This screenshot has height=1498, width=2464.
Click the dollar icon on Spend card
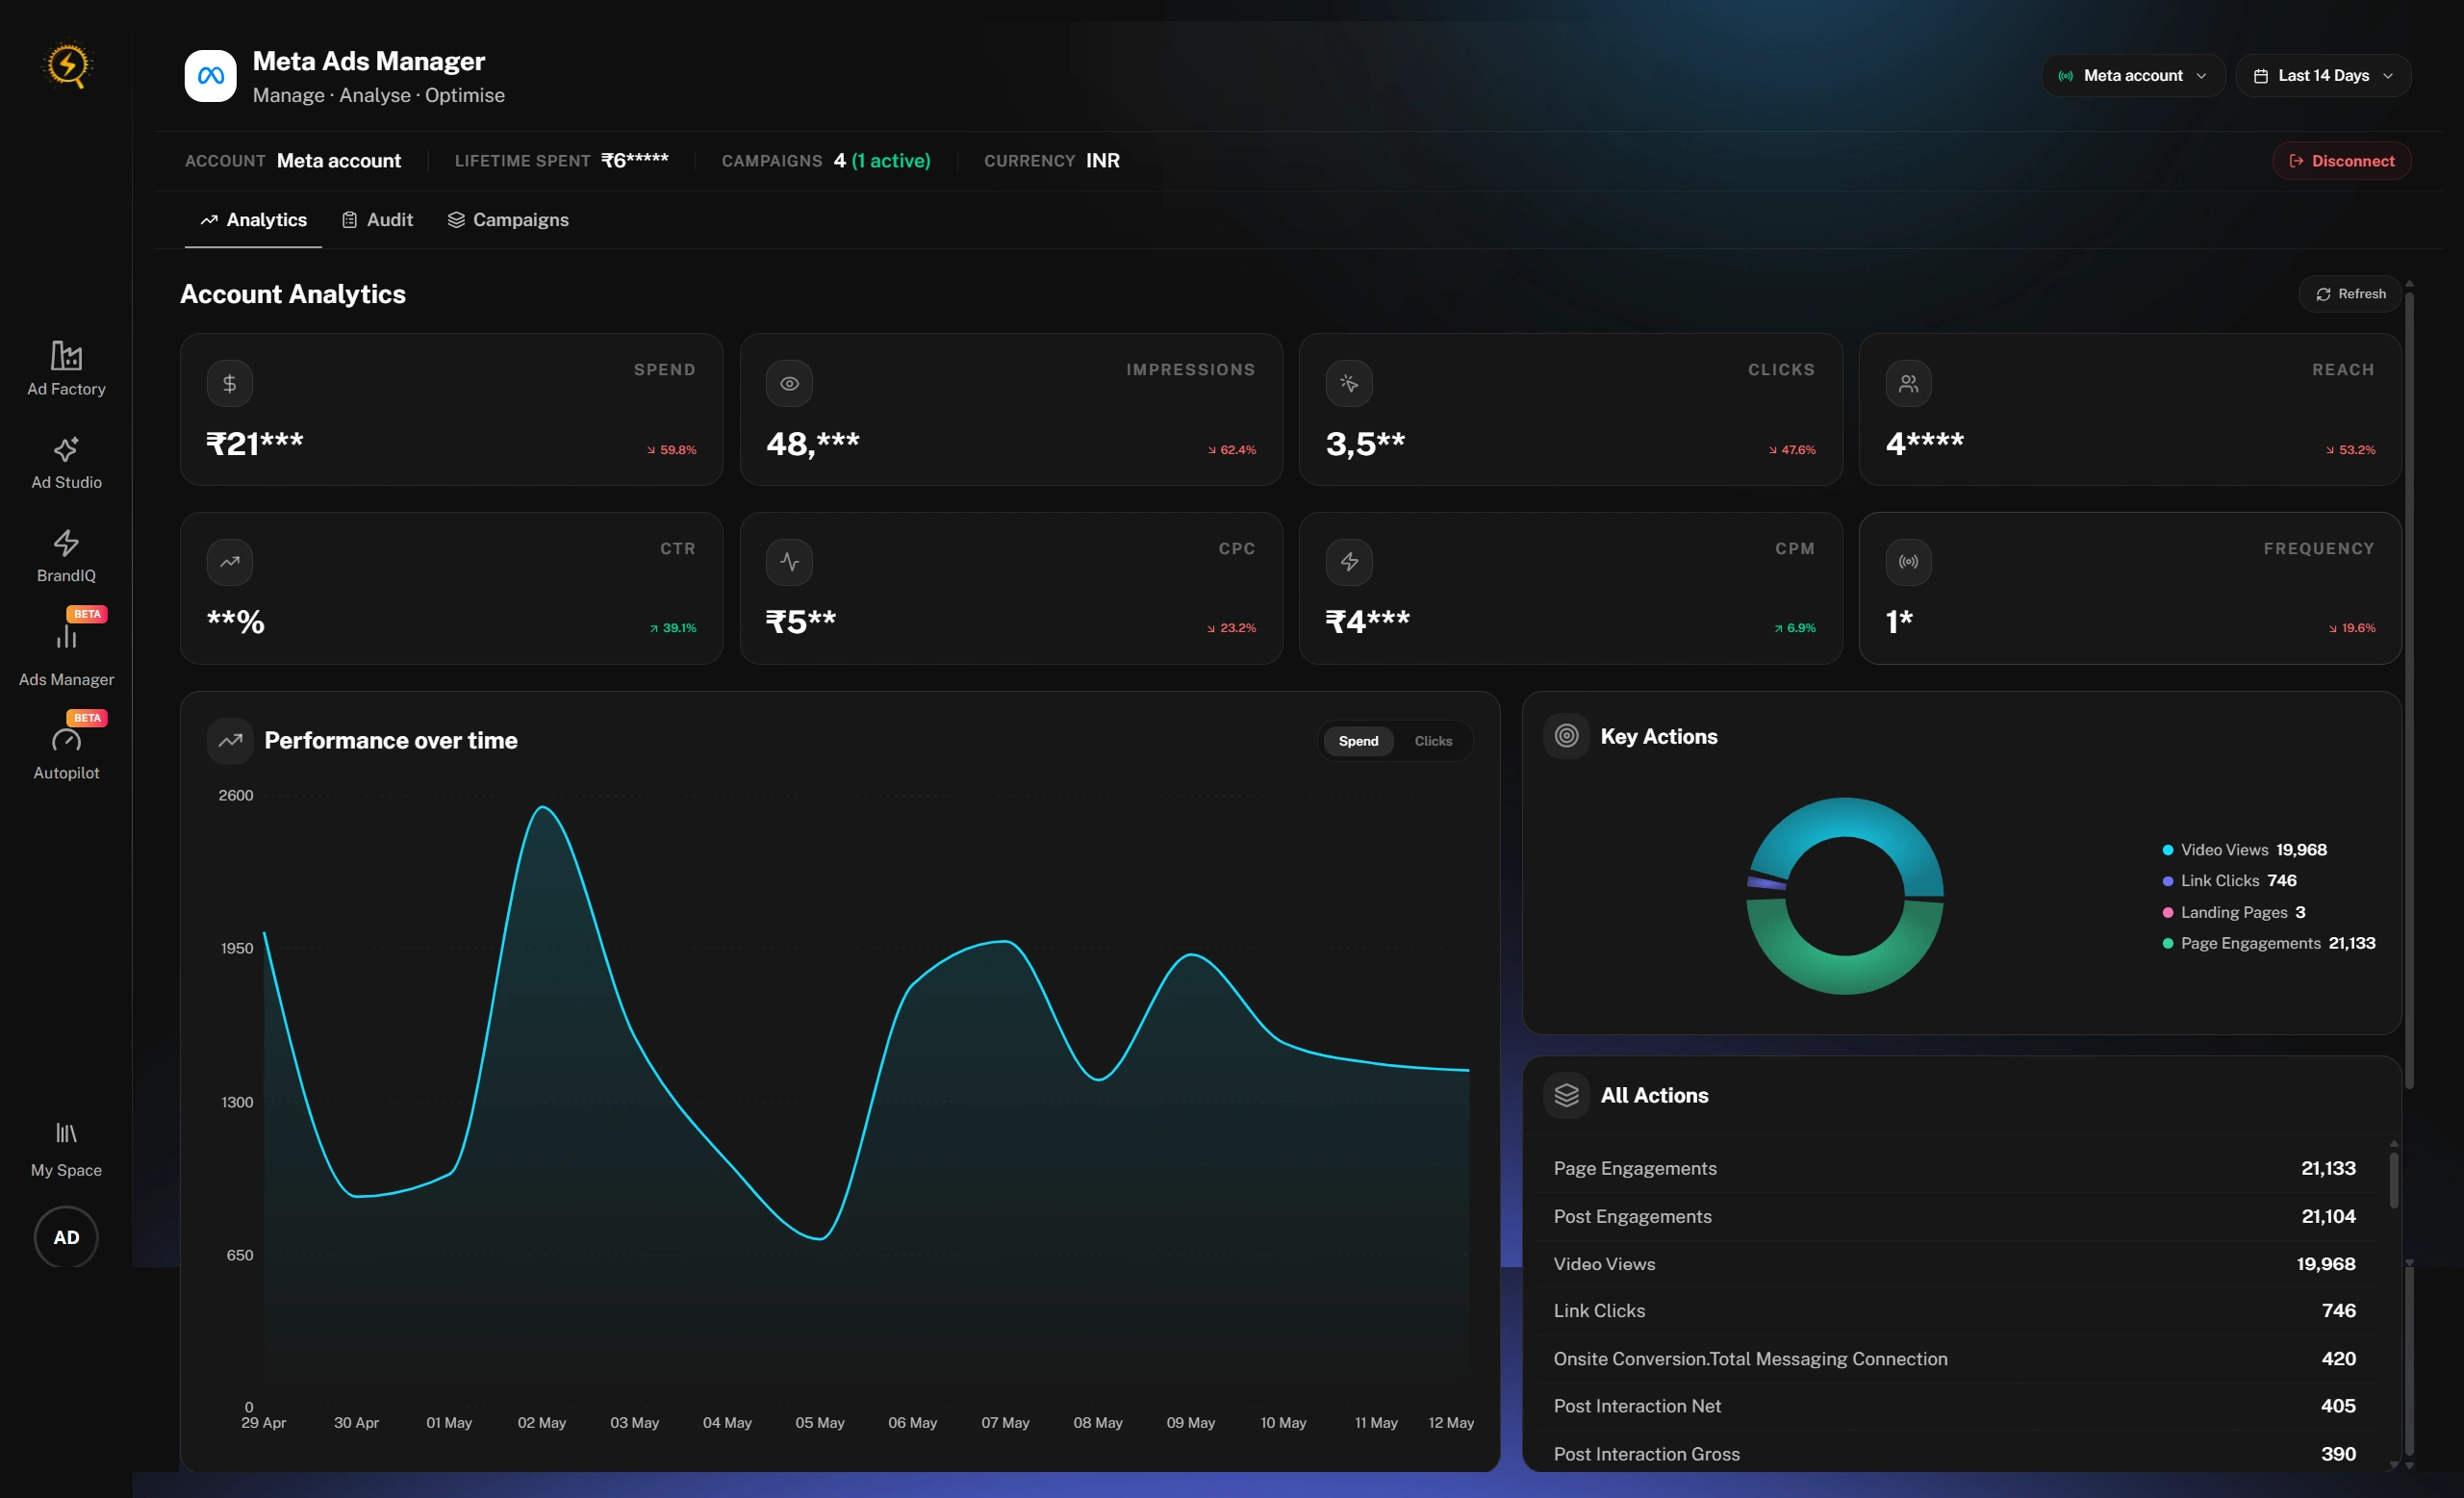230,383
